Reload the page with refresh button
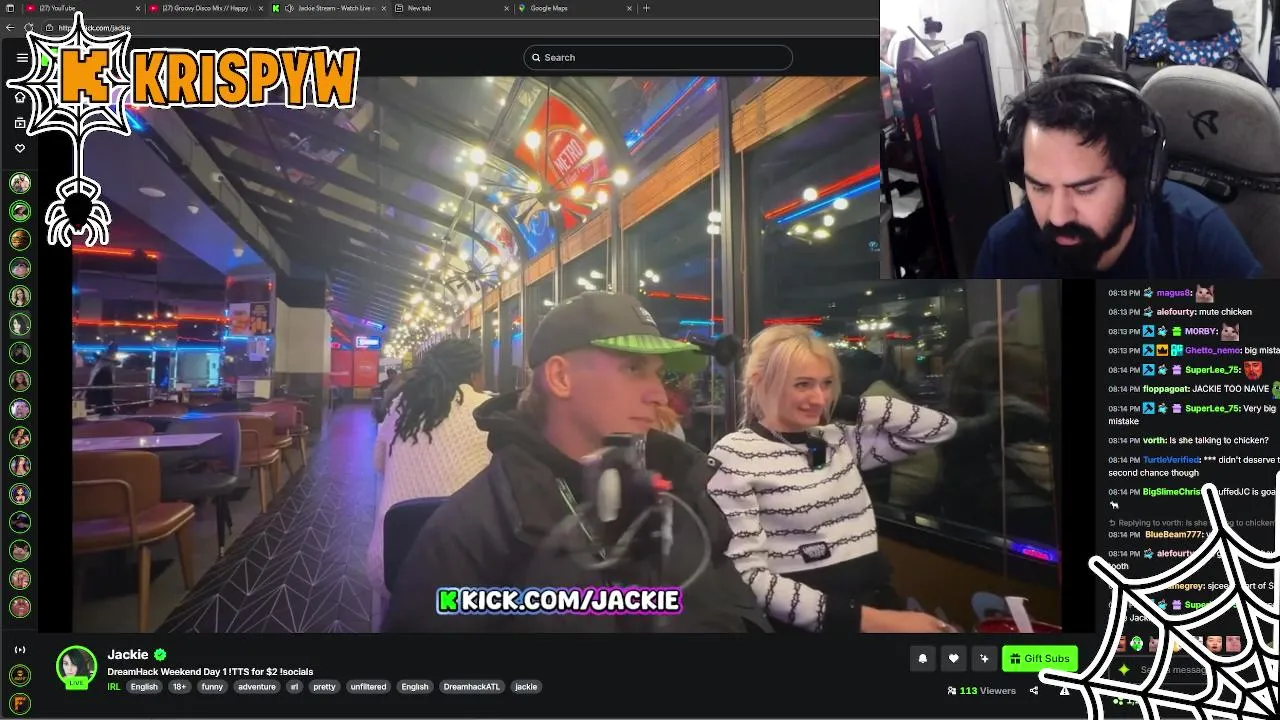Screen dimensions: 1280x720 pos(28,28)
